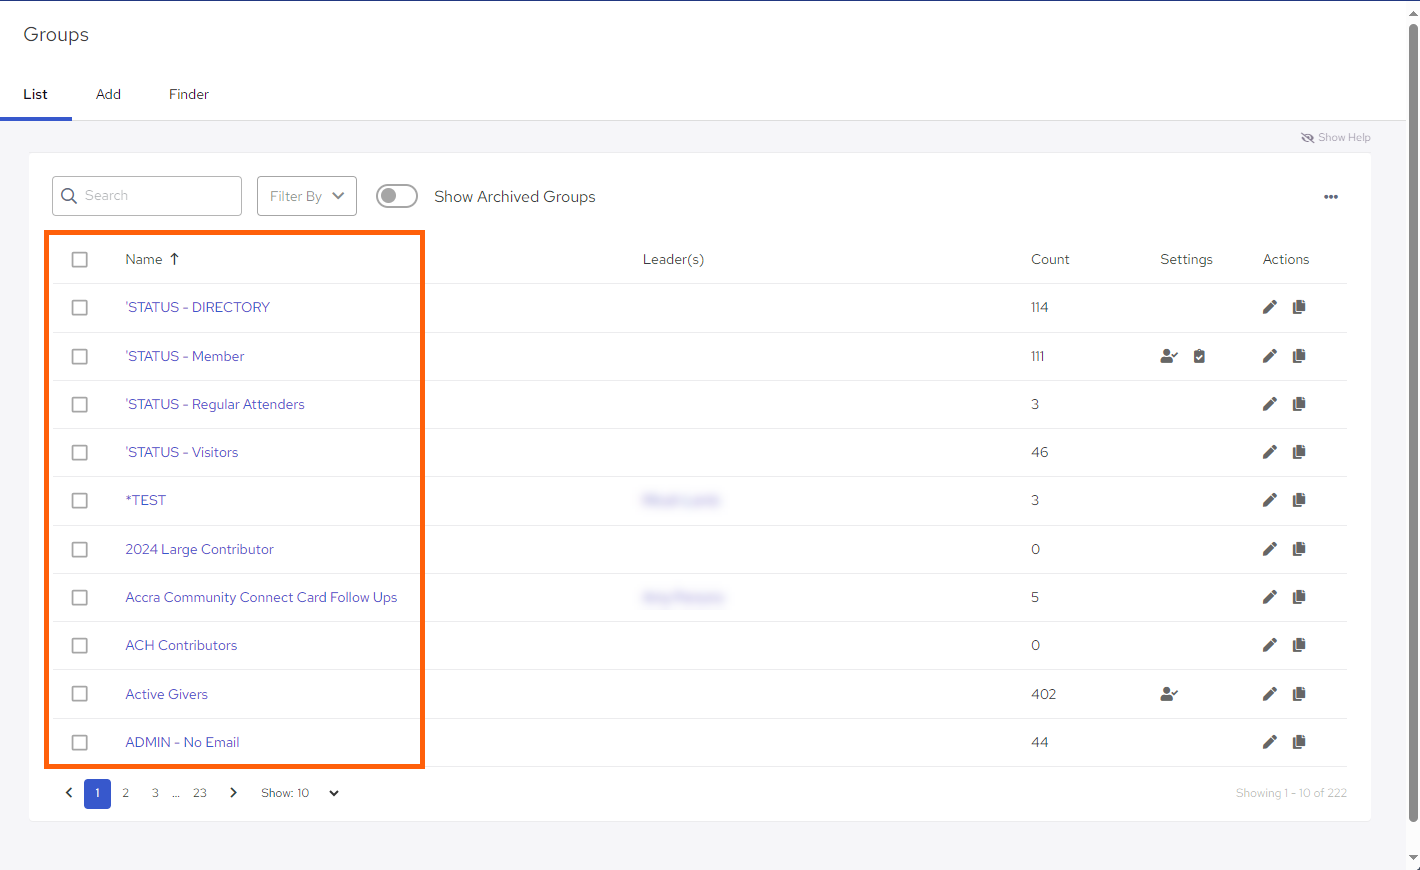Image resolution: width=1420 pixels, height=870 pixels.
Task: Duplicate the ACH Contributors group
Action: [x=1299, y=645]
